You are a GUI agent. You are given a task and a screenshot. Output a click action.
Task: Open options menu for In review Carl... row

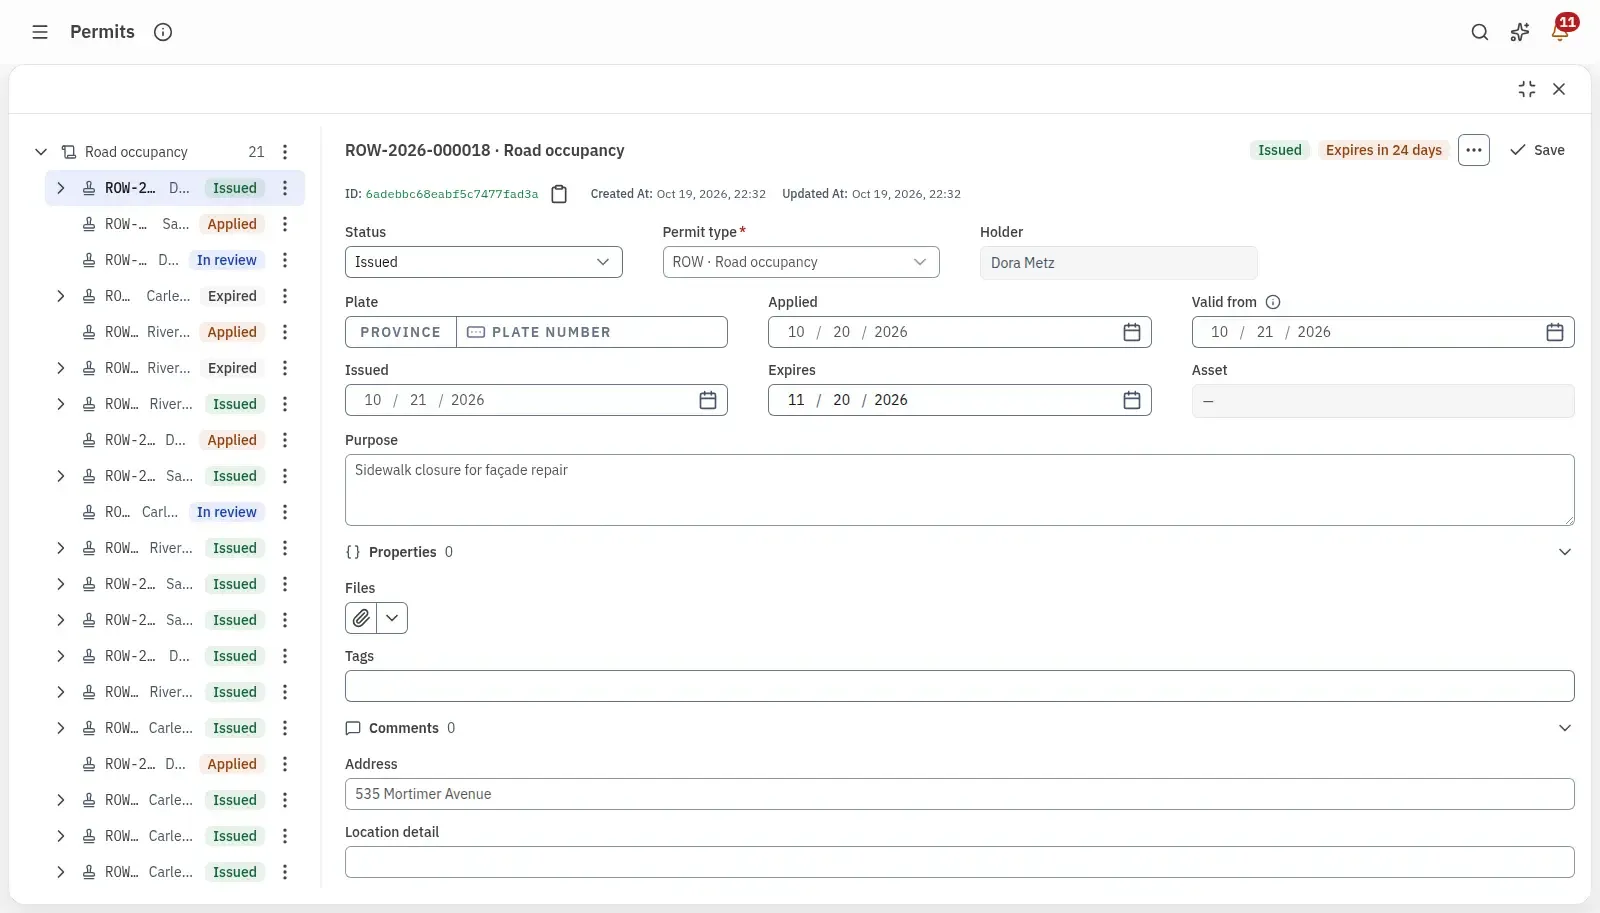pyautogui.click(x=285, y=512)
